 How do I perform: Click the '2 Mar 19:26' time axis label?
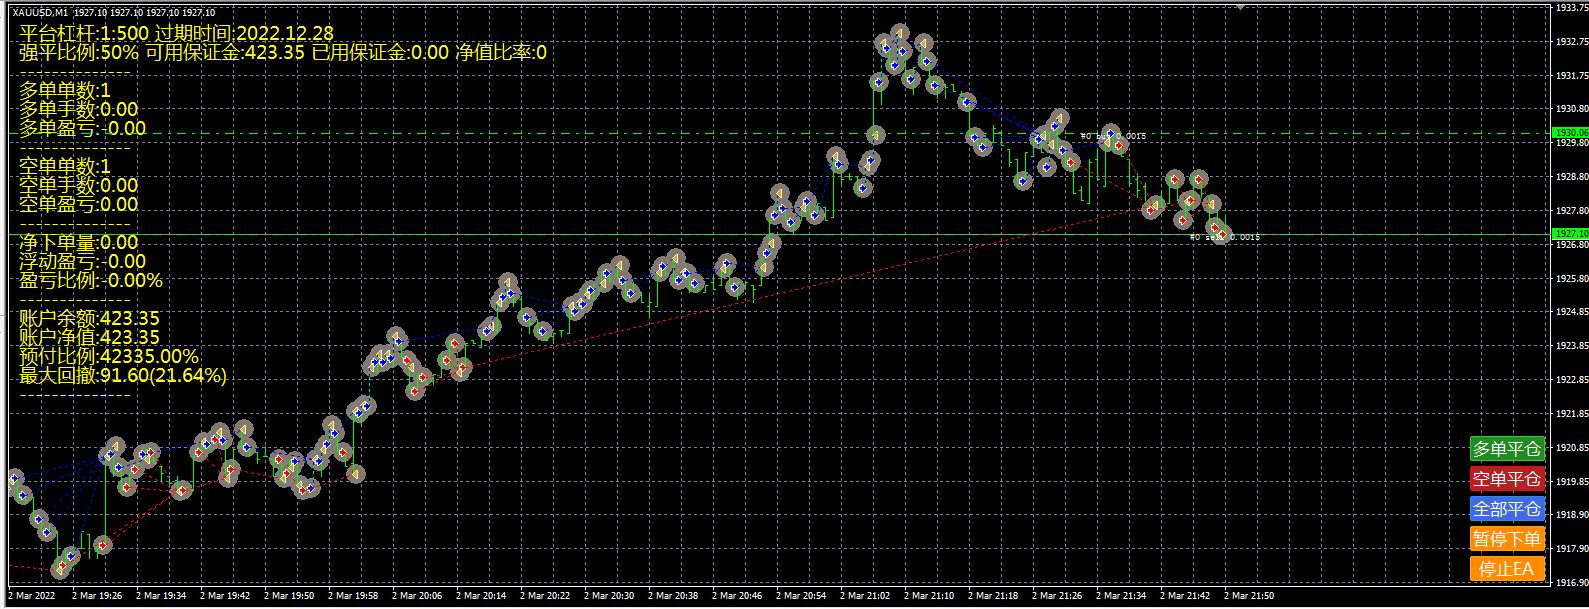point(96,595)
